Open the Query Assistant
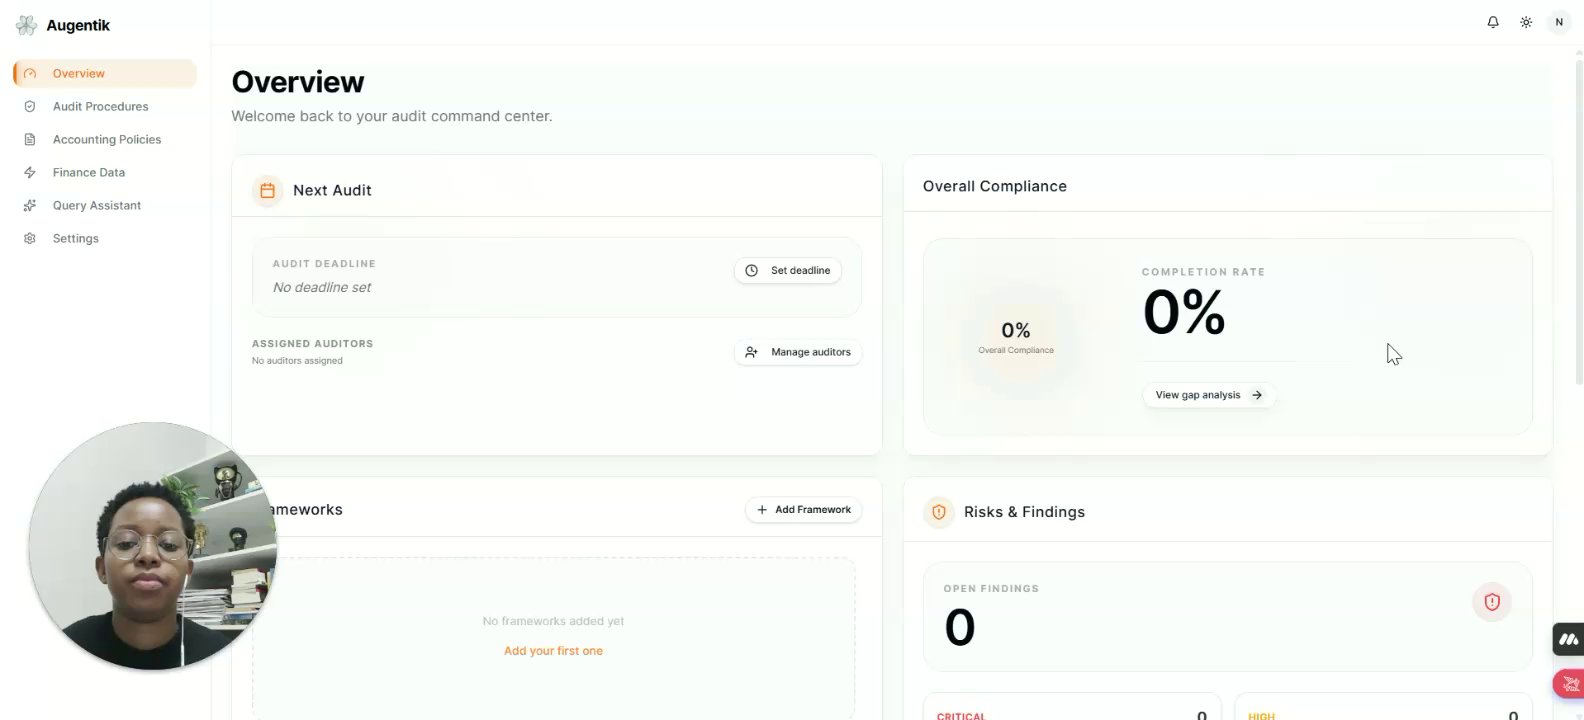Screen dimensions: 1584x720 (96, 205)
